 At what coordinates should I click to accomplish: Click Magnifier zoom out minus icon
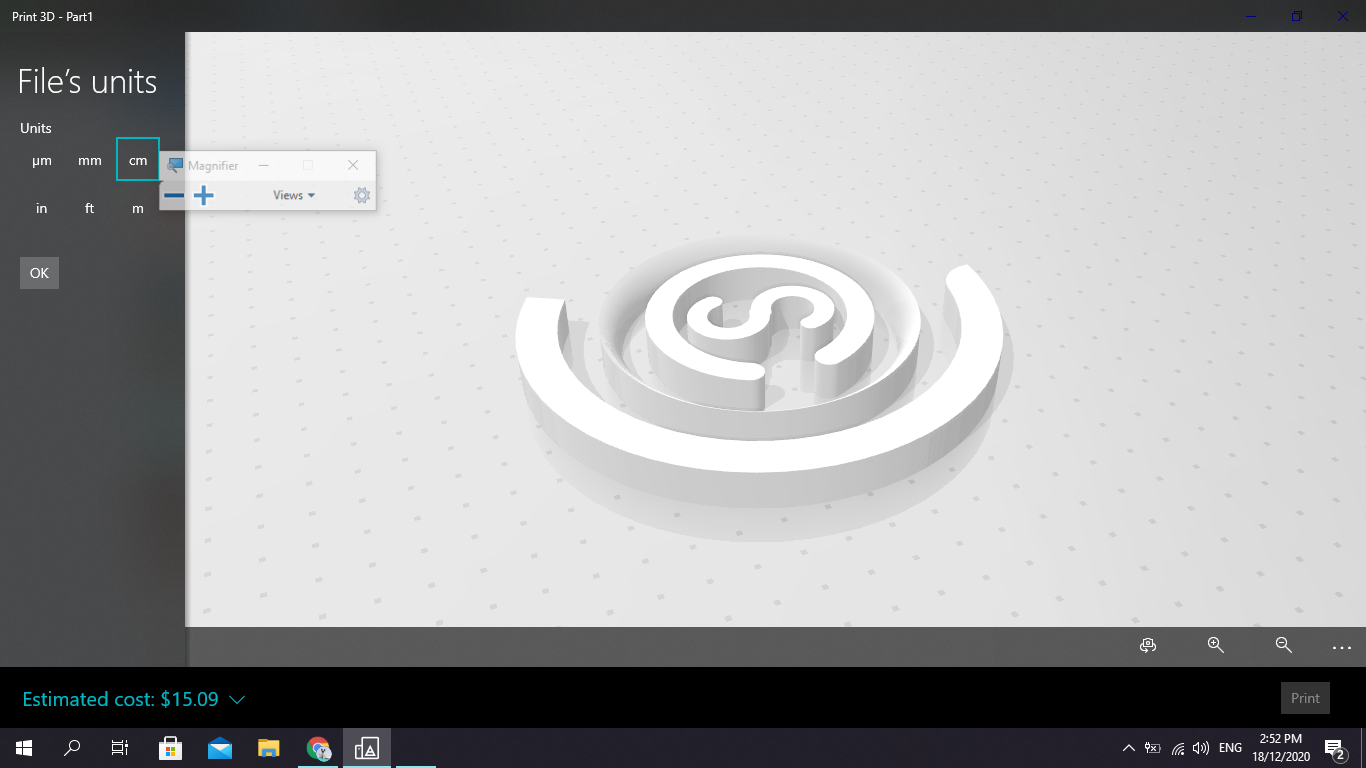point(174,195)
